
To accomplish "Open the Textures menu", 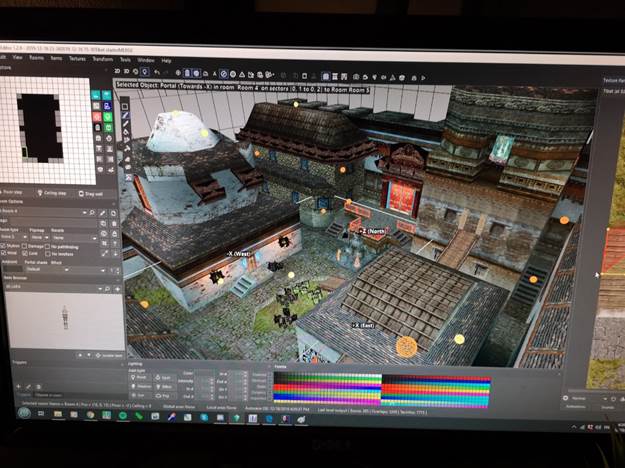I will pos(77,60).
